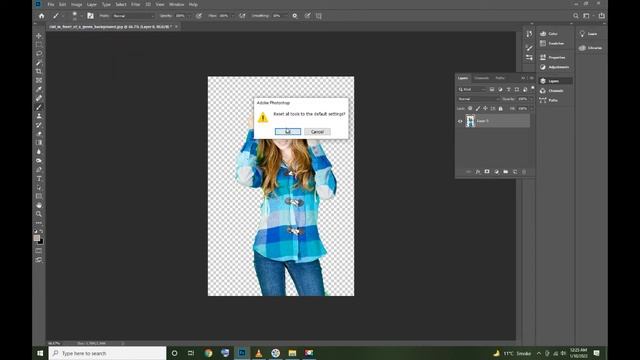
Task: Click the foreground color swatch
Action: pos(37,238)
